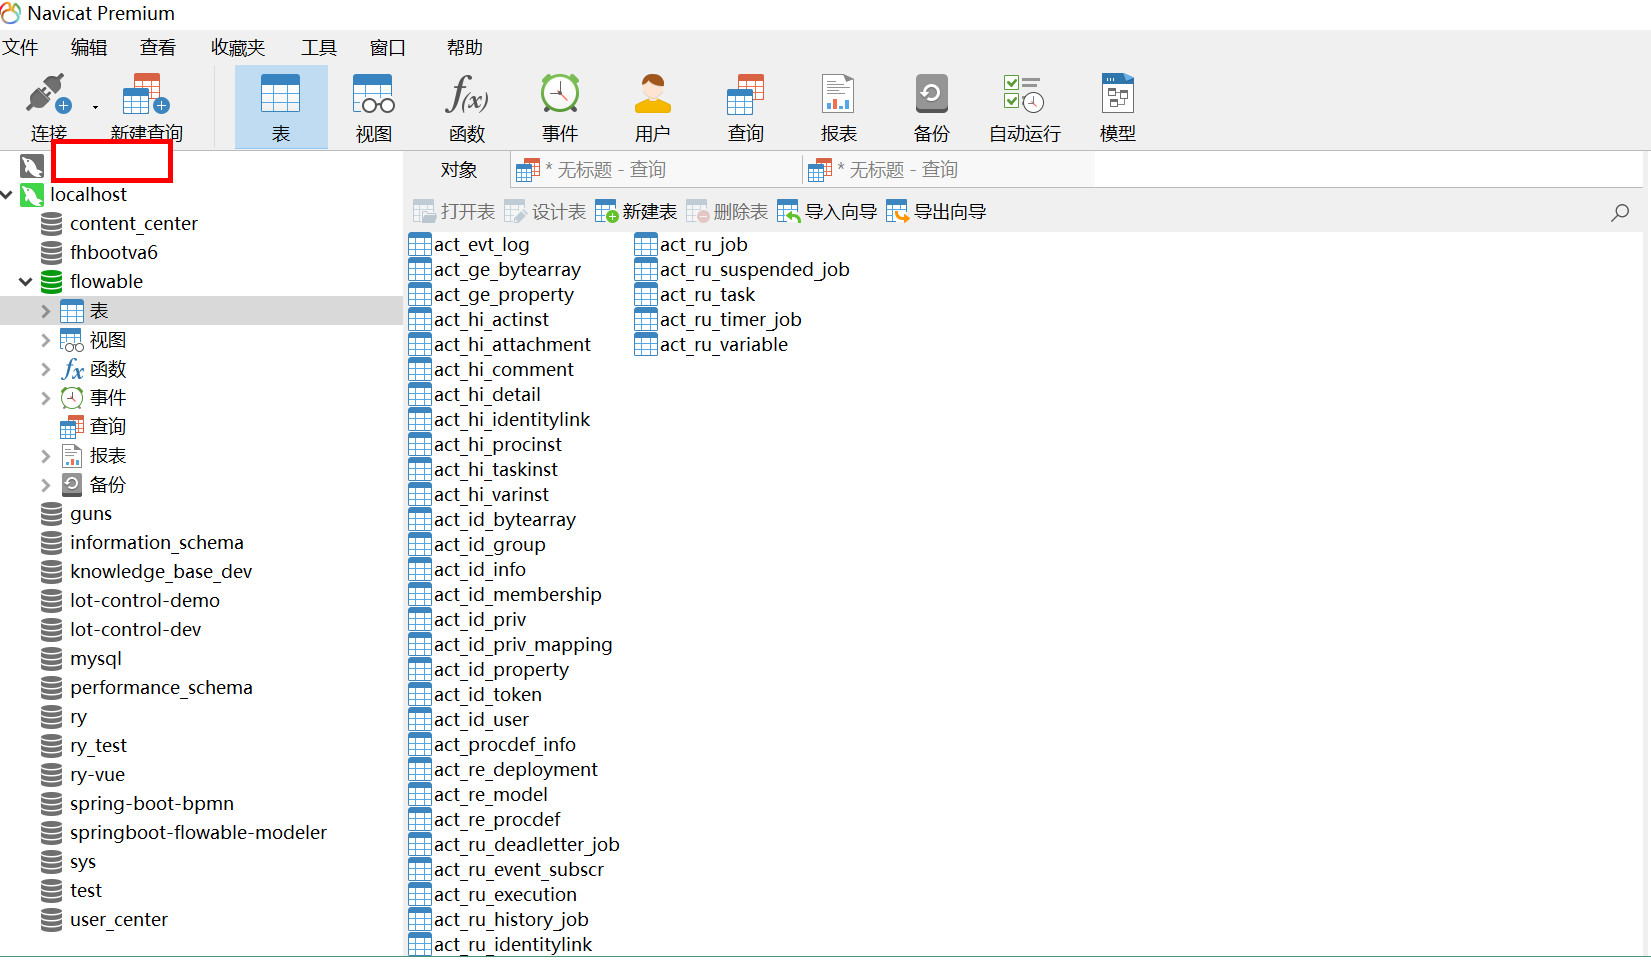Click the 新建表 button
Screen dimensions: 1651x965
pos(636,212)
